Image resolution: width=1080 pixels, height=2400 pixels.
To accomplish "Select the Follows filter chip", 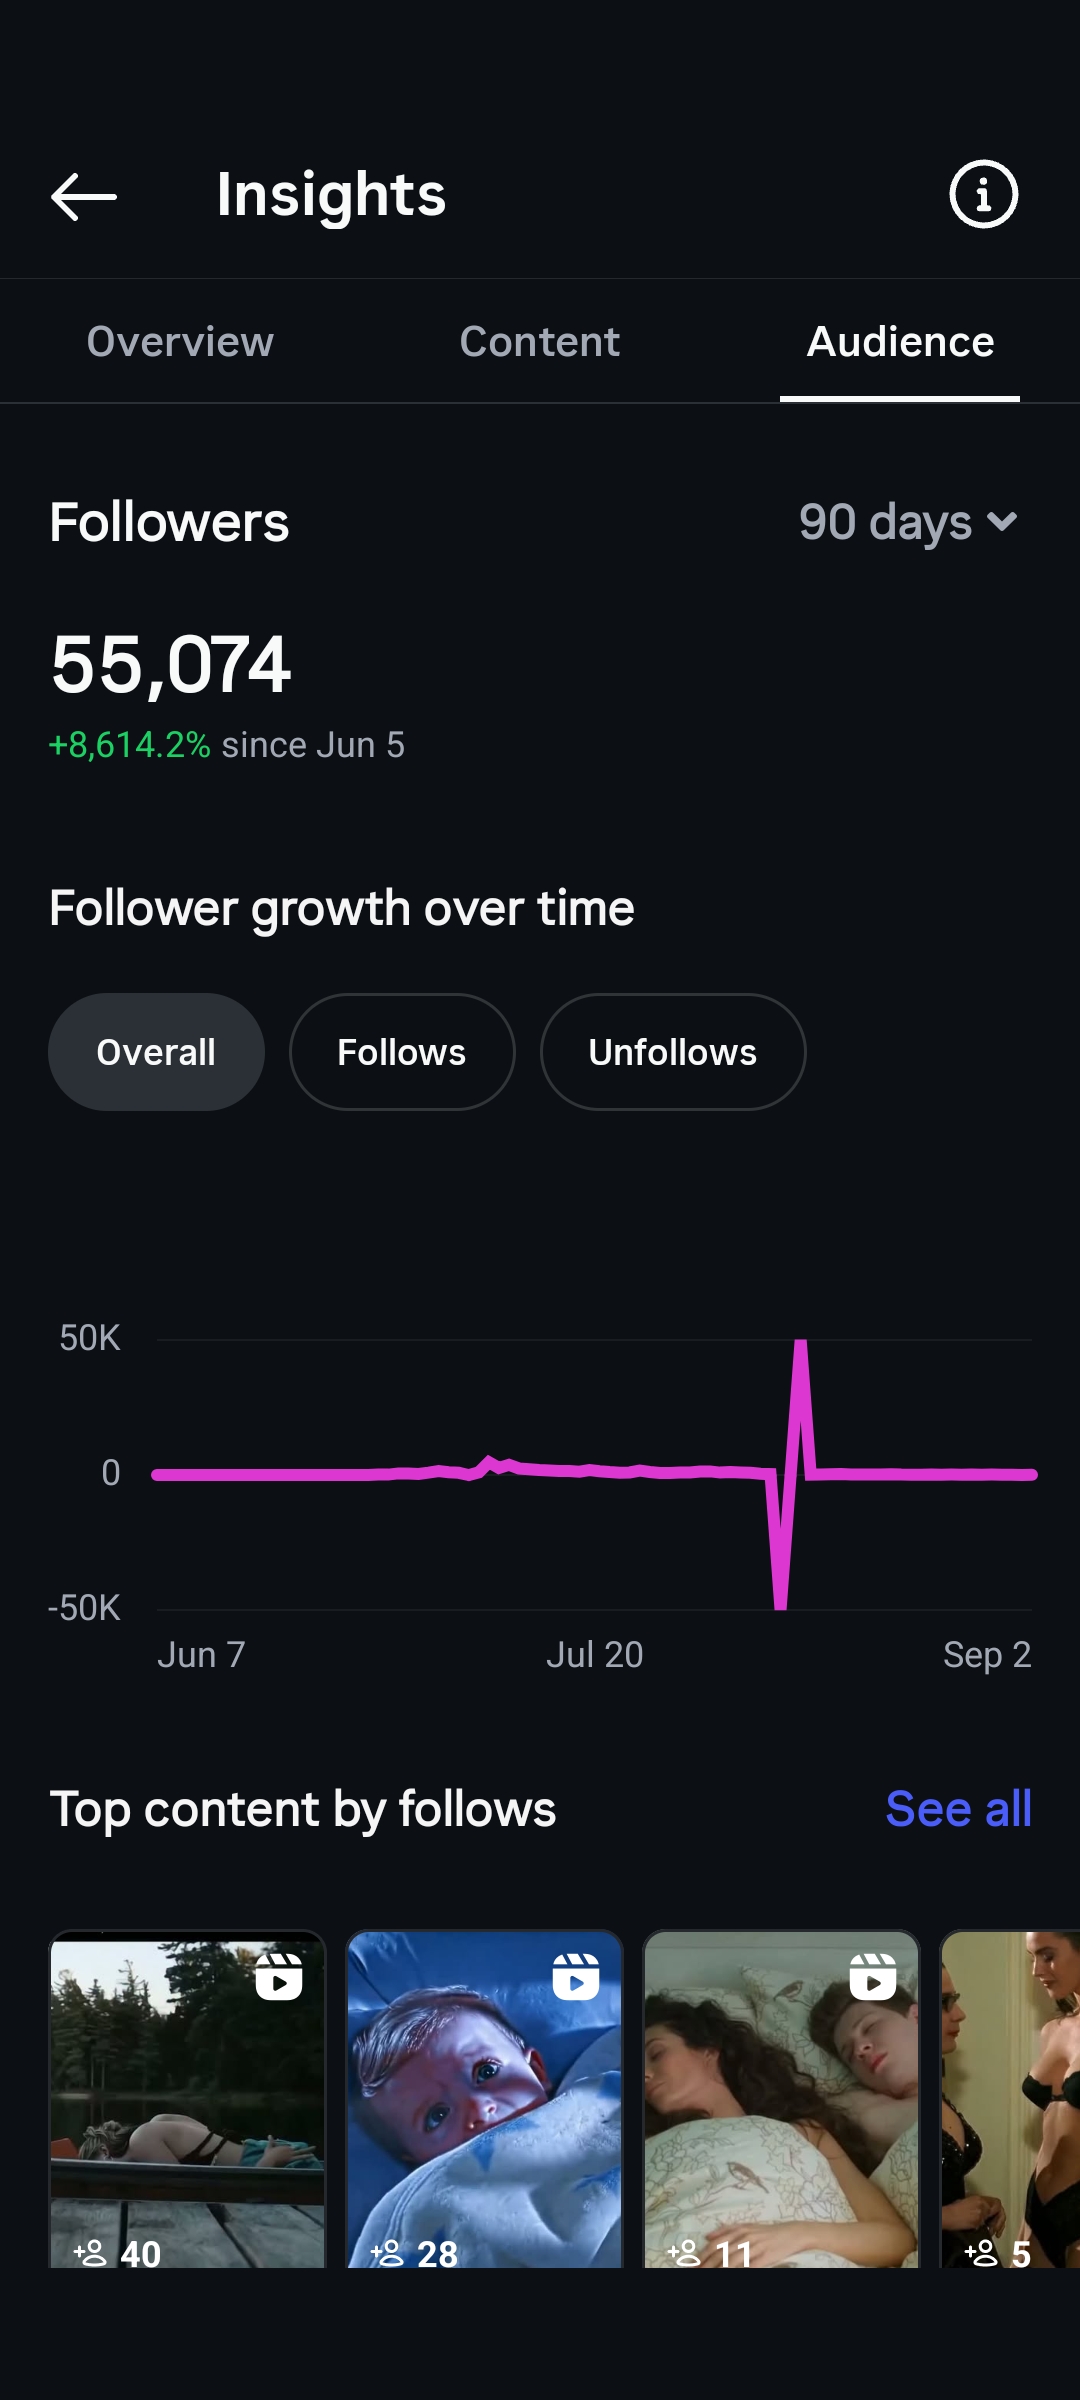I will (x=402, y=1052).
